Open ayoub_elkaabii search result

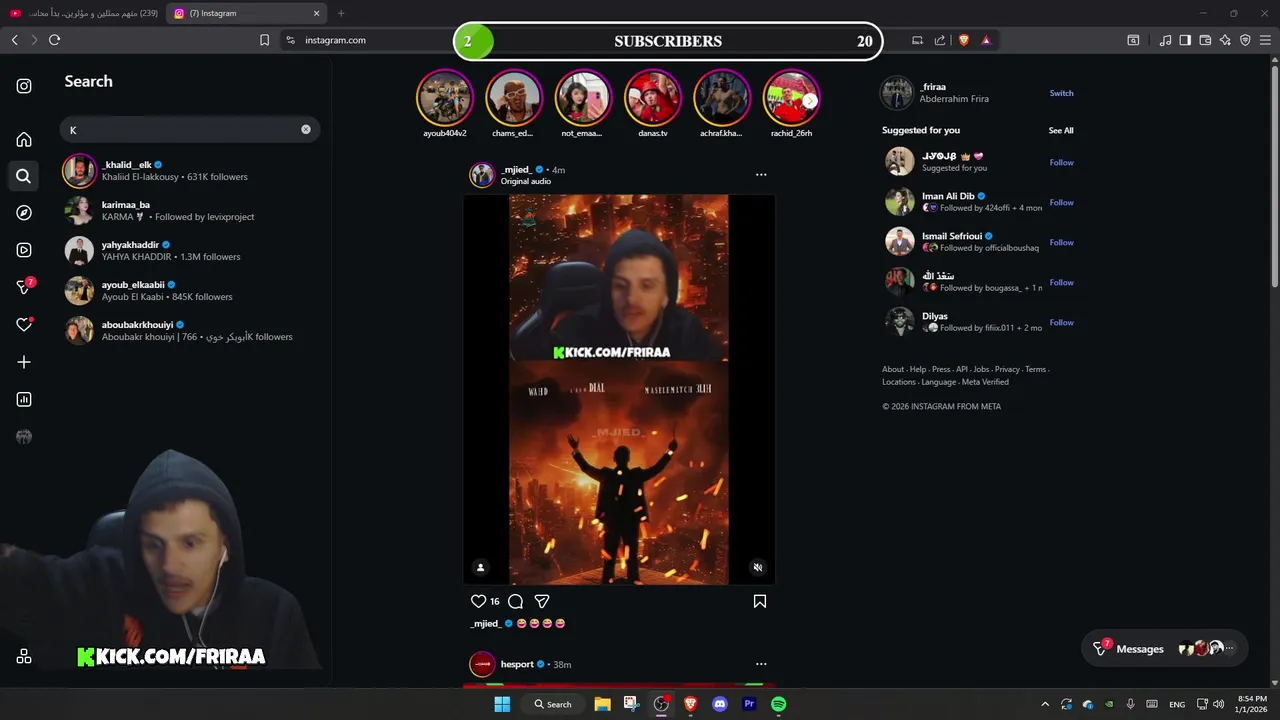click(x=190, y=291)
